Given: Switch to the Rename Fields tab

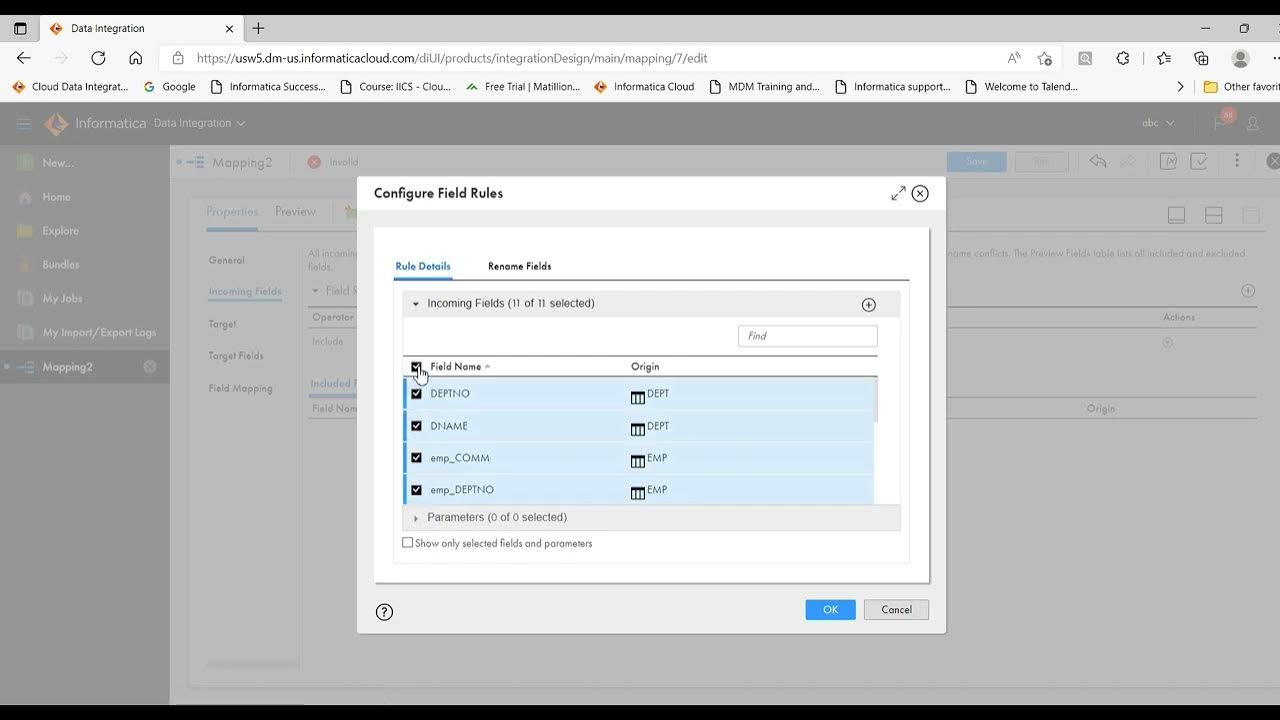Looking at the screenshot, I should (519, 266).
